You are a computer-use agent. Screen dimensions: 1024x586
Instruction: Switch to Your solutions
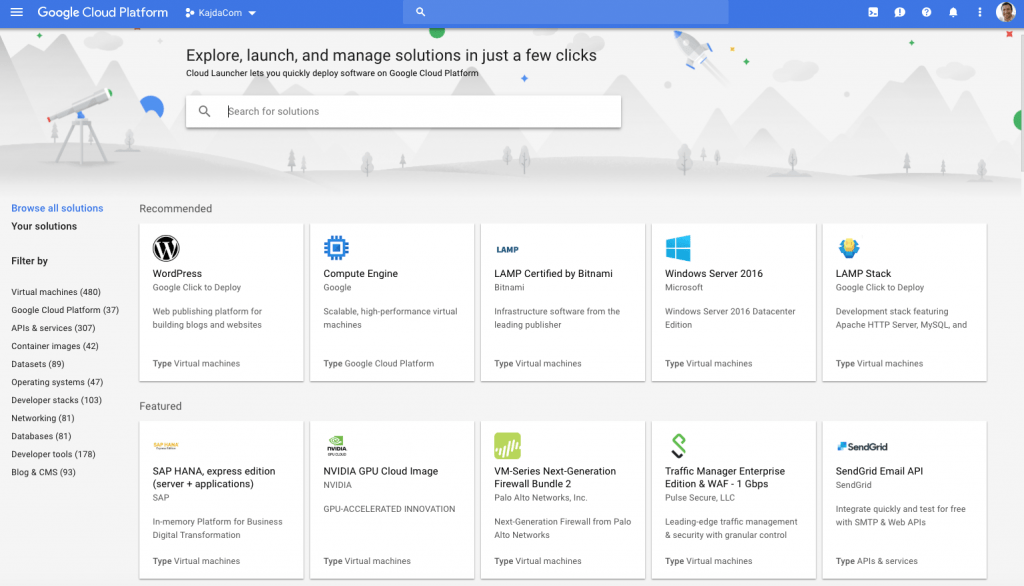coord(44,226)
